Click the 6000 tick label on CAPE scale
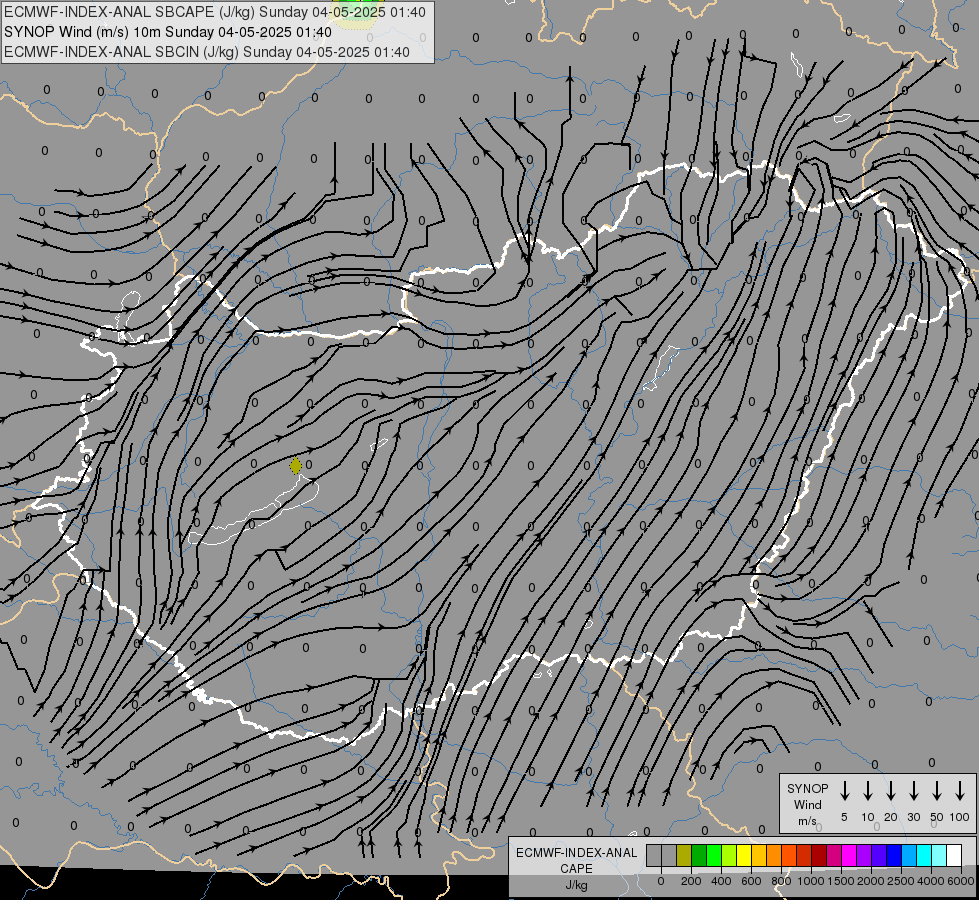The image size is (979, 900). [x=961, y=881]
